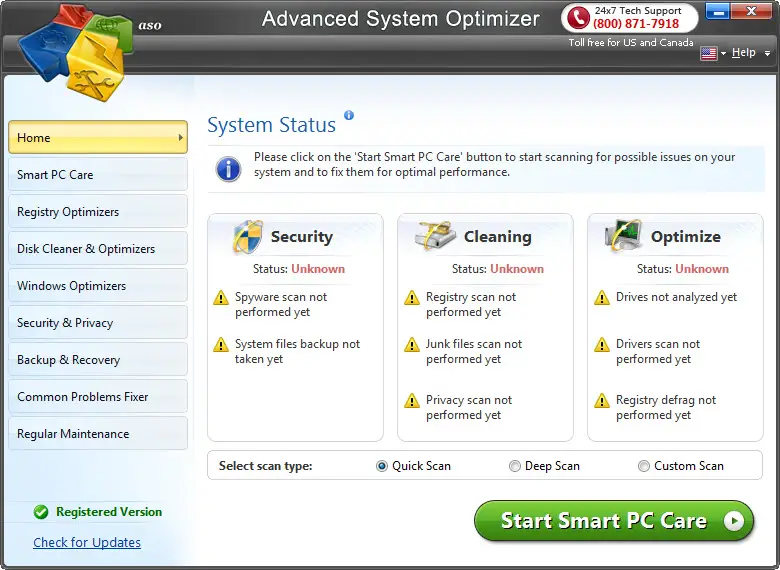Viewport: 780px width, 570px height.
Task: Click the large blue information icon
Action: click(228, 169)
